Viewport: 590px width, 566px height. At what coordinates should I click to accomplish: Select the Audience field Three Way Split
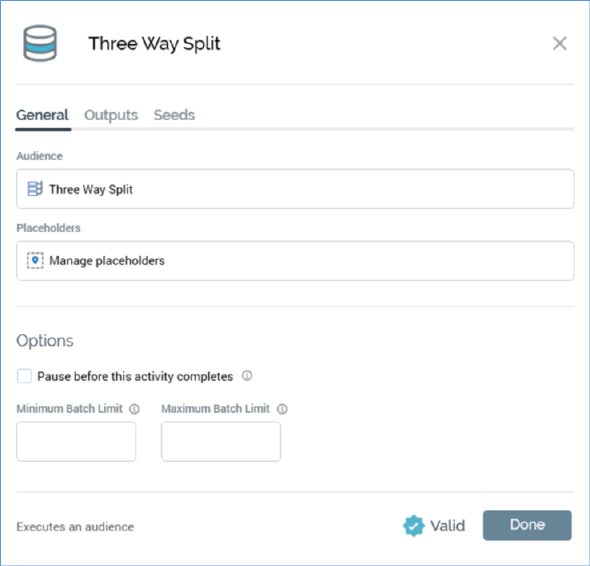[x=295, y=189]
